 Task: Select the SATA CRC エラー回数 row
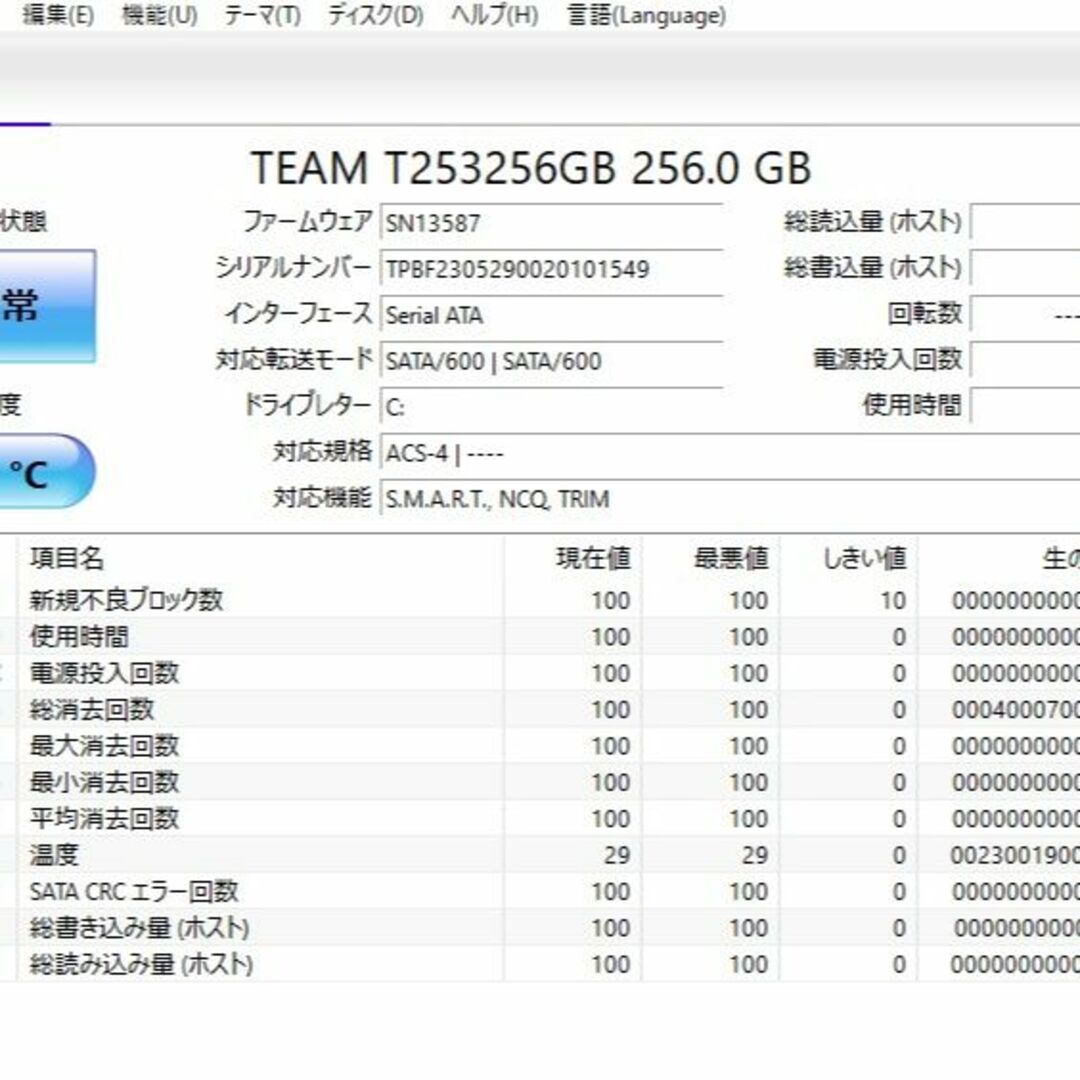click(540, 892)
